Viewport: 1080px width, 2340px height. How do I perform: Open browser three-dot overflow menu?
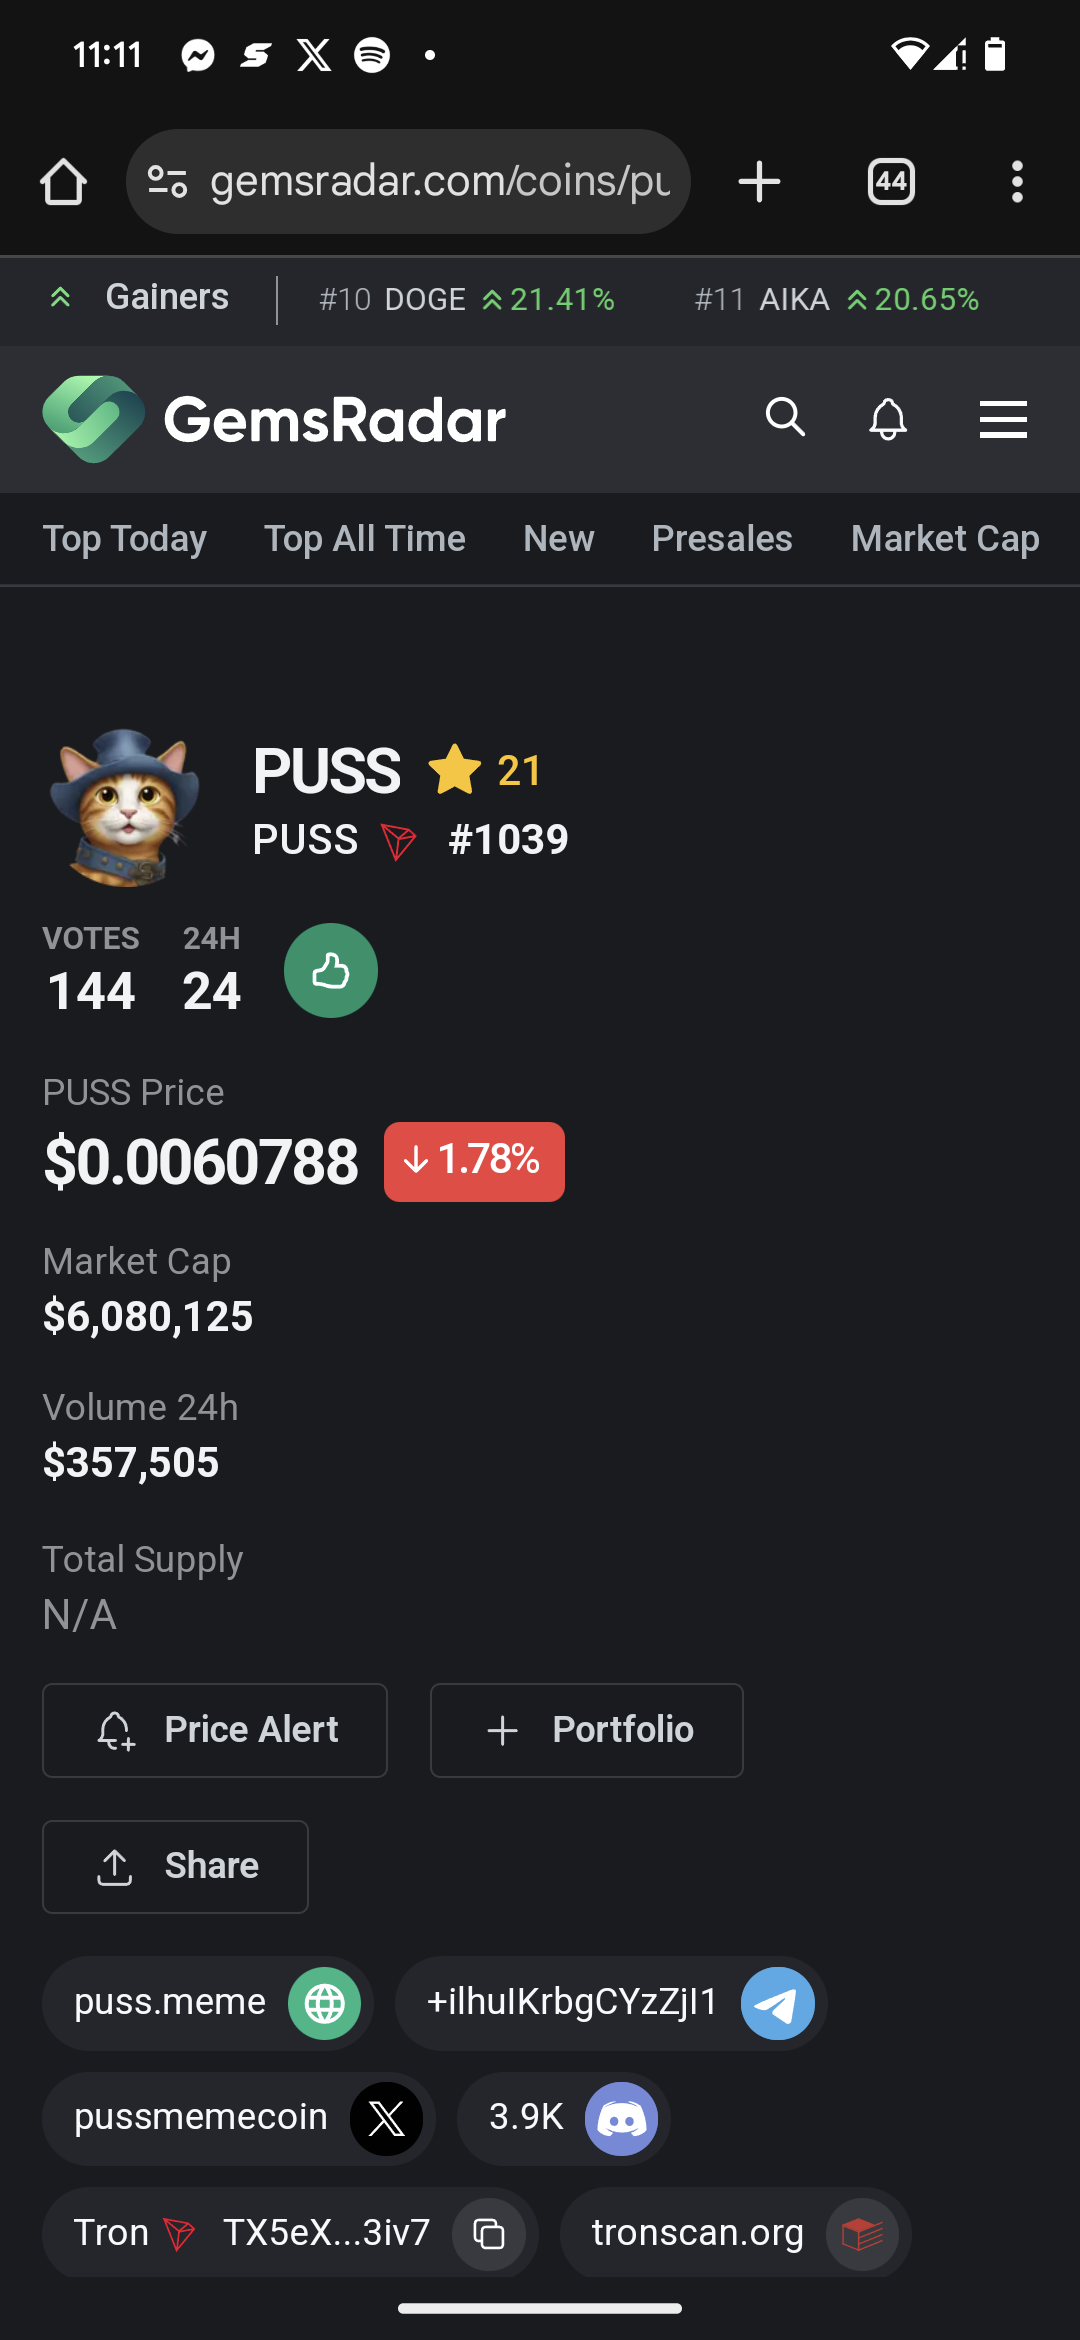(1017, 182)
